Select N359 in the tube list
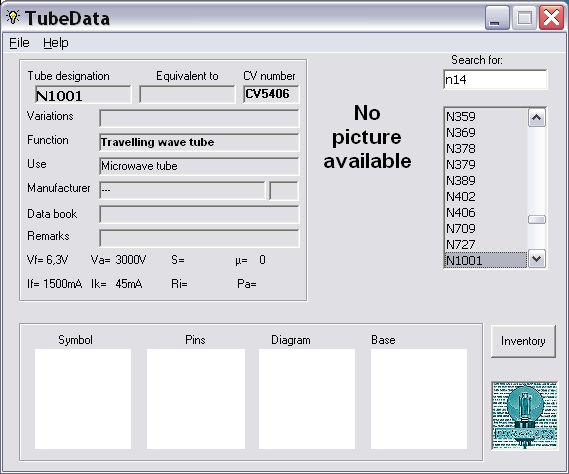The image size is (569, 474). 485,117
